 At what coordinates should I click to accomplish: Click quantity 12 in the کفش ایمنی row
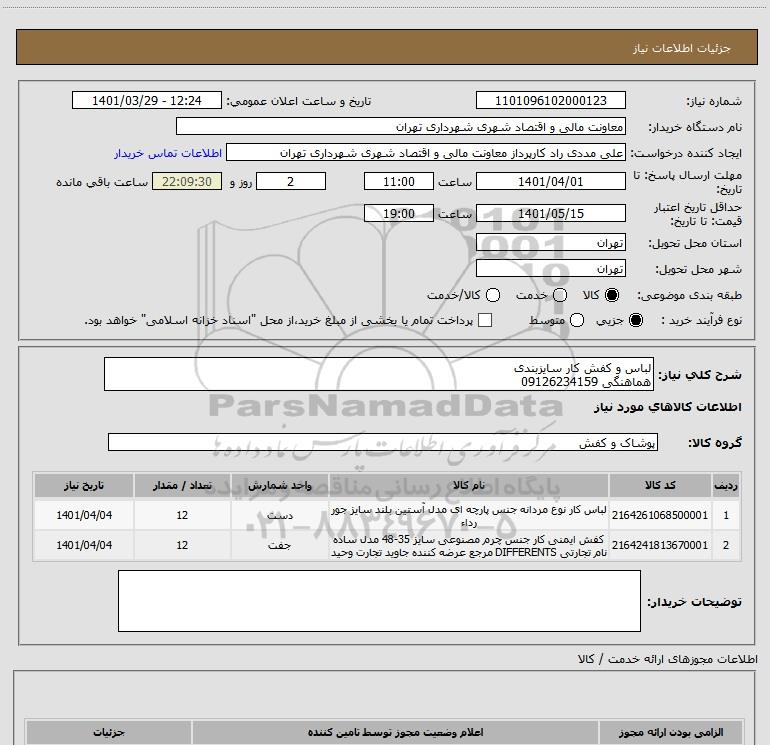click(182, 545)
